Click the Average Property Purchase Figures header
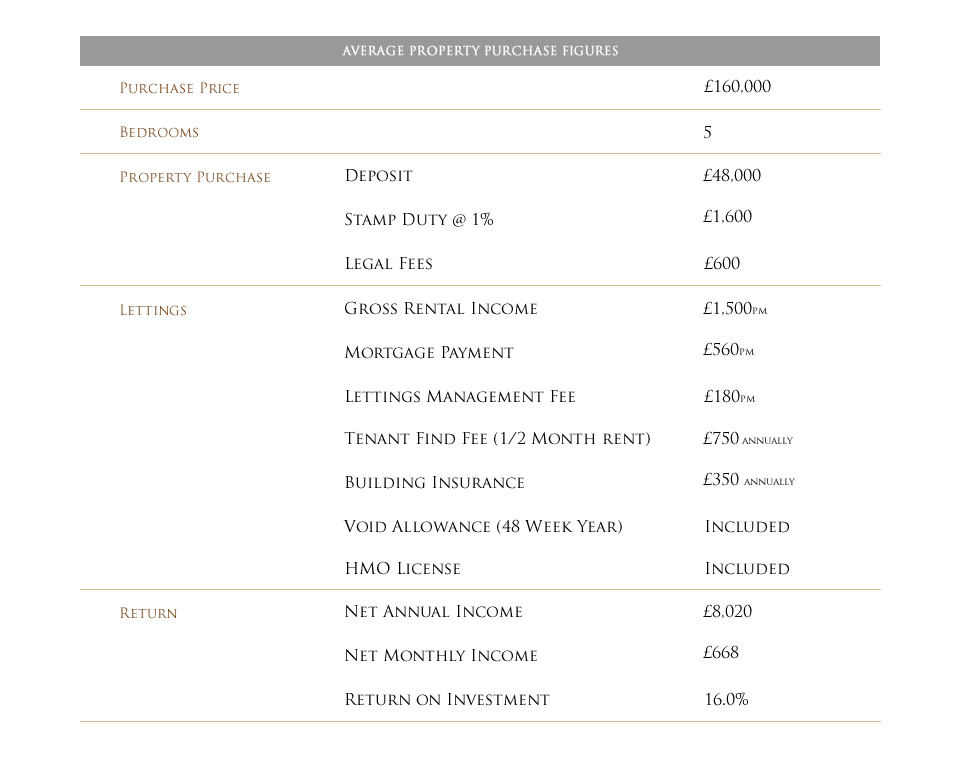960x760 pixels. (x=480, y=51)
